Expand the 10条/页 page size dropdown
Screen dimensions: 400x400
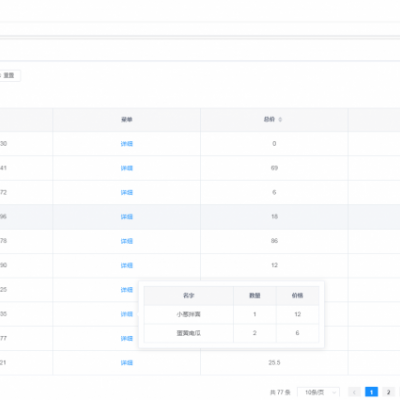pos(318,392)
